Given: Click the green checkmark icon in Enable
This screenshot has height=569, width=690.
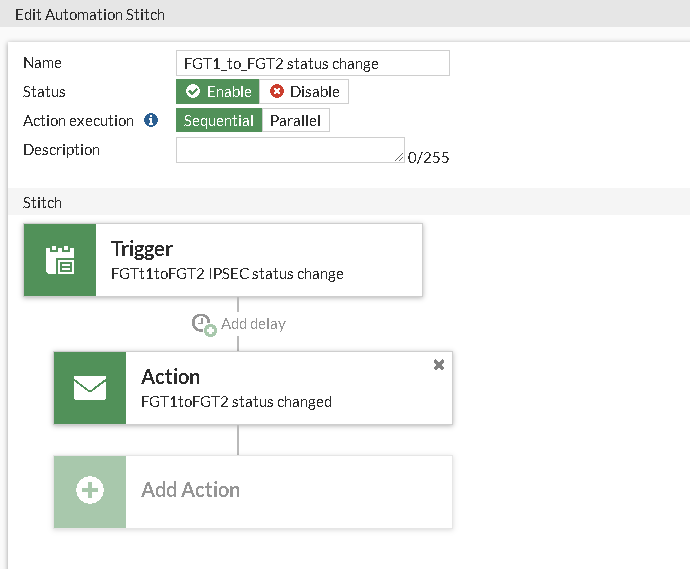Looking at the screenshot, I should click(193, 92).
